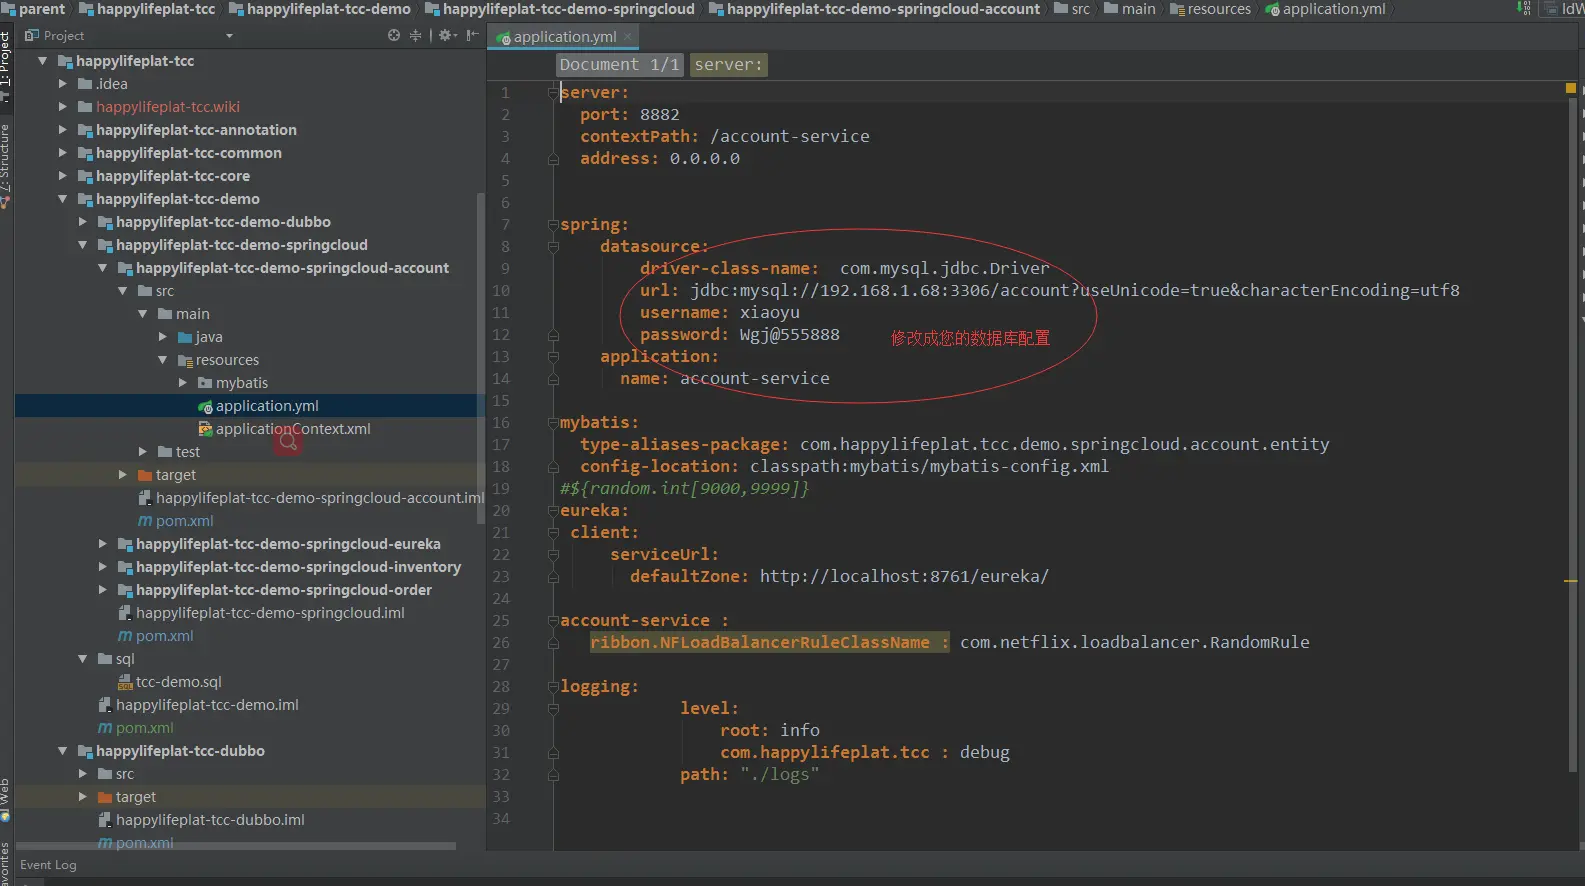This screenshot has height=886, width=1585.
Task: Collapse the resources folder
Action: tap(163, 360)
